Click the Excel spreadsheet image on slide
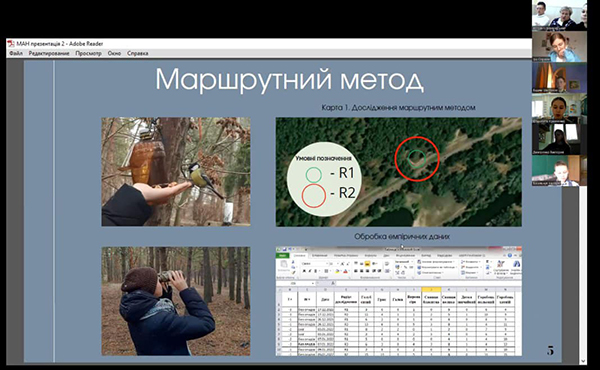 (398, 301)
